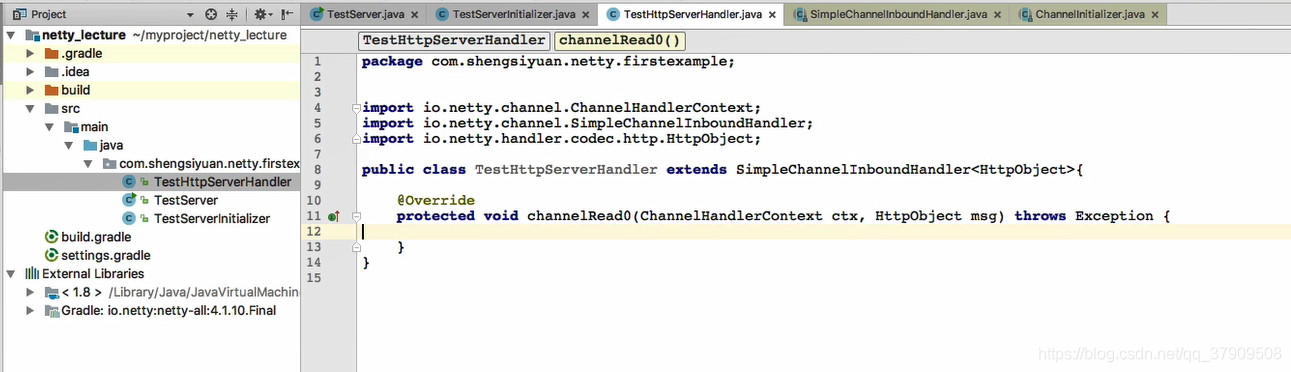Close the SimpleChannelInboundHandler.java tab
The width and height of the screenshot is (1291, 372).
pyautogui.click(x=998, y=15)
